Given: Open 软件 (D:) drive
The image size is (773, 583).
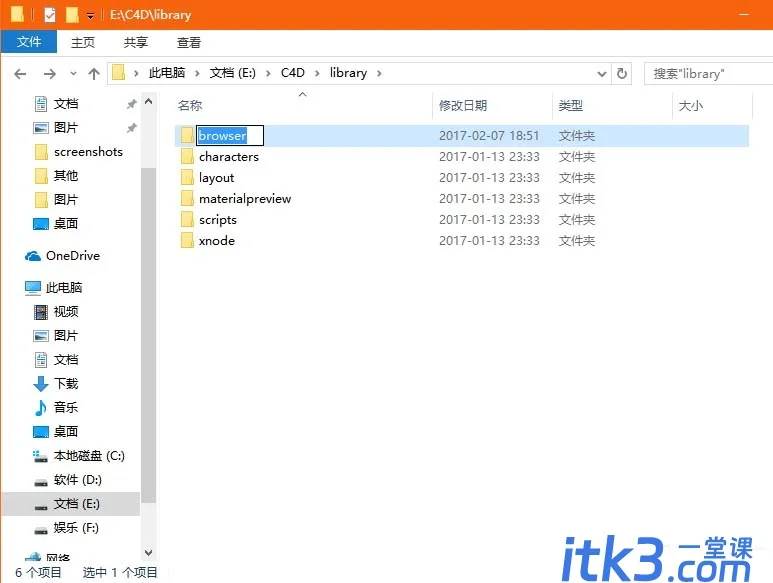Looking at the screenshot, I should [77, 480].
